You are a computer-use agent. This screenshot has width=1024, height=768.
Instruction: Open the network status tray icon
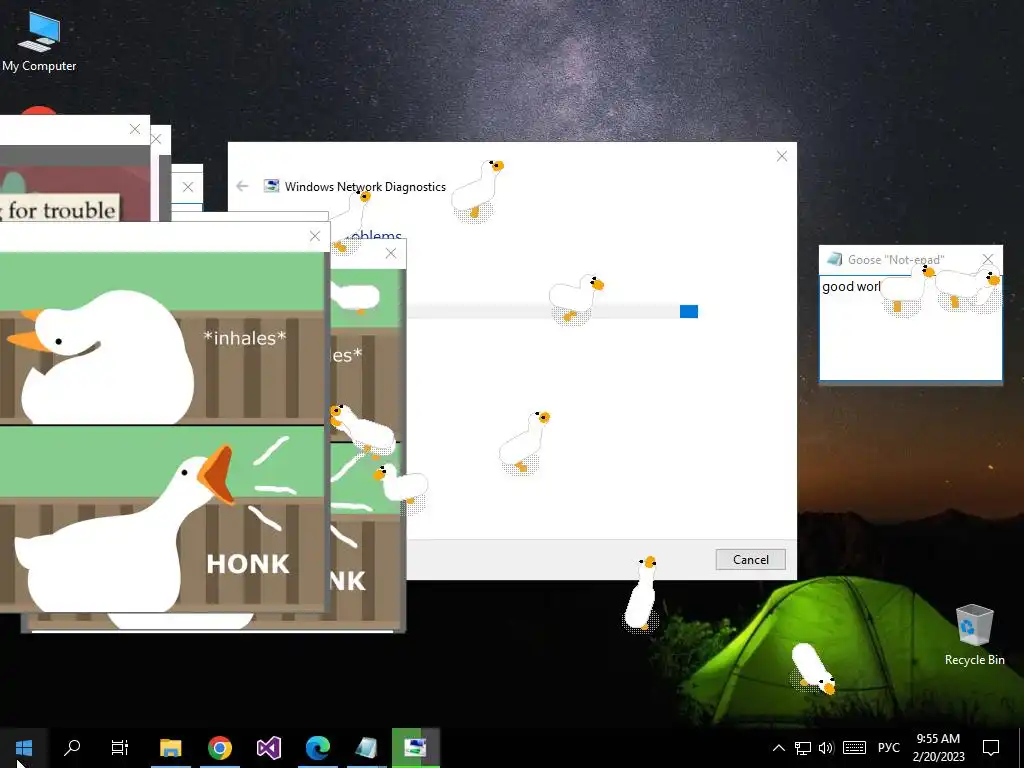803,748
